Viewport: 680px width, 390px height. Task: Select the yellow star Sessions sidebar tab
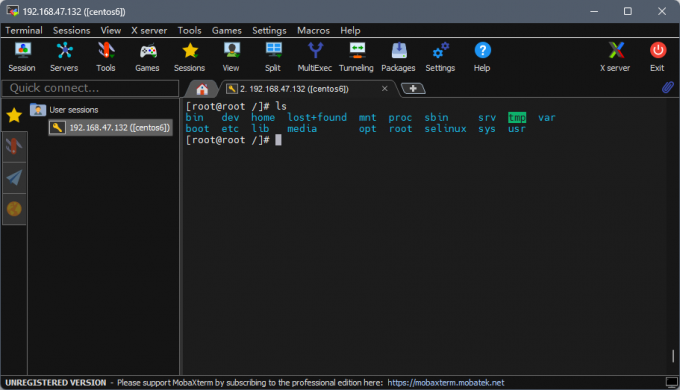click(x=14, y=115)
